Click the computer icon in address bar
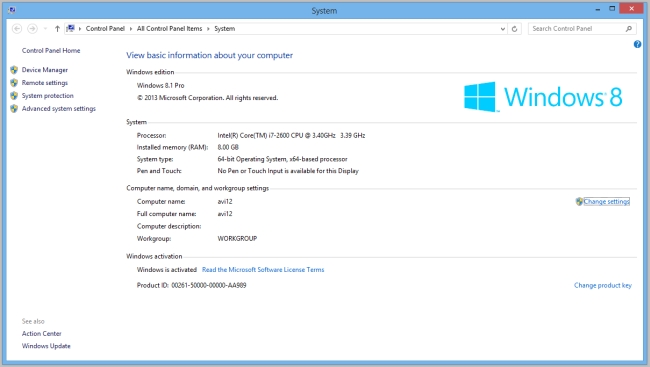The height and width of the screenshot is (367, 650). [70, 28]
